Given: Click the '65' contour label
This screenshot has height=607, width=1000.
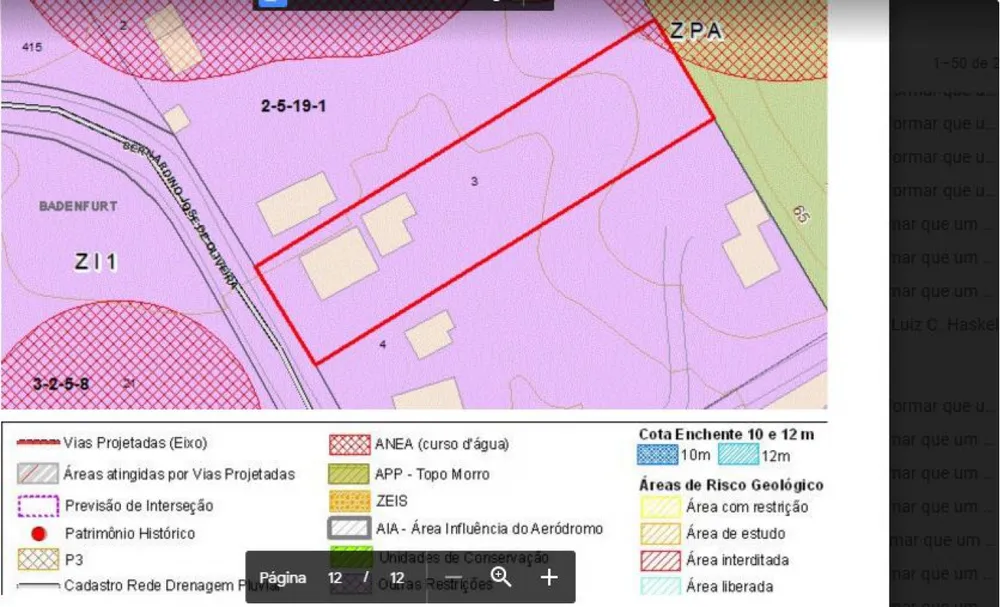Looking at the screenshot, I should [801, 214].
